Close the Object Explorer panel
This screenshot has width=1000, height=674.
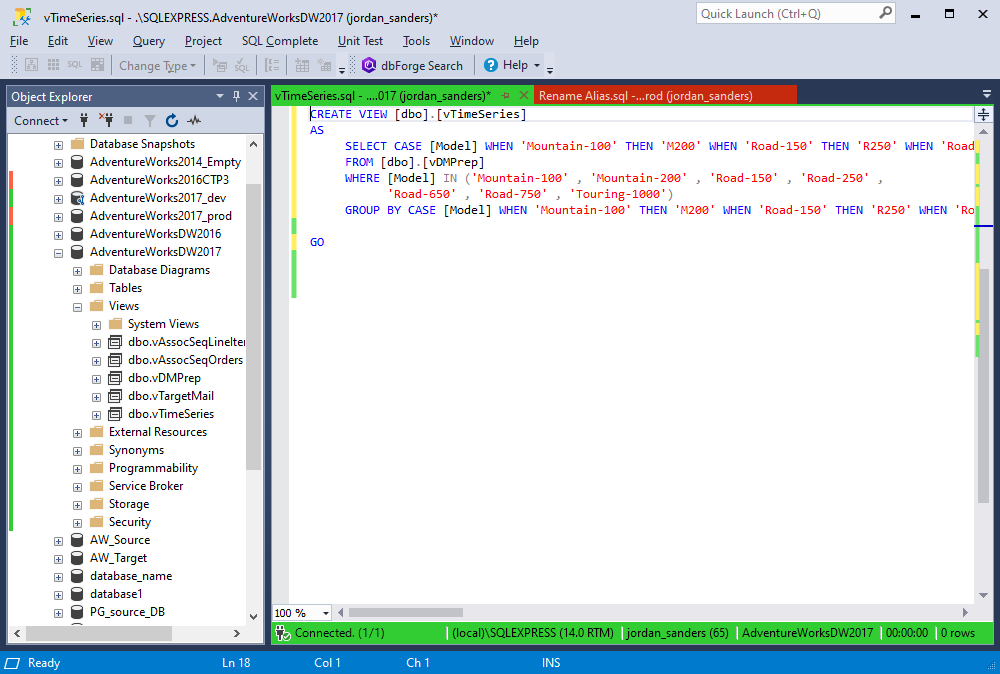point(253,96)
